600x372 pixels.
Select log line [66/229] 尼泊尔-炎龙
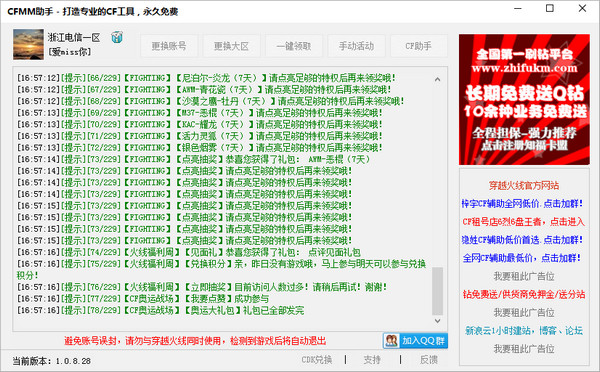pos(206,78)
